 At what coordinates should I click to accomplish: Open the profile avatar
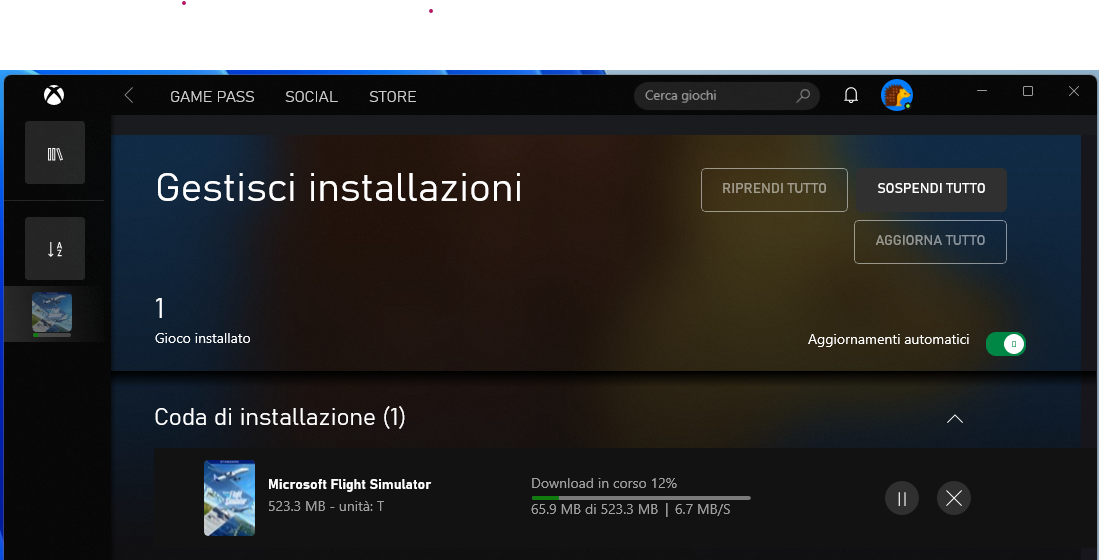896,95
